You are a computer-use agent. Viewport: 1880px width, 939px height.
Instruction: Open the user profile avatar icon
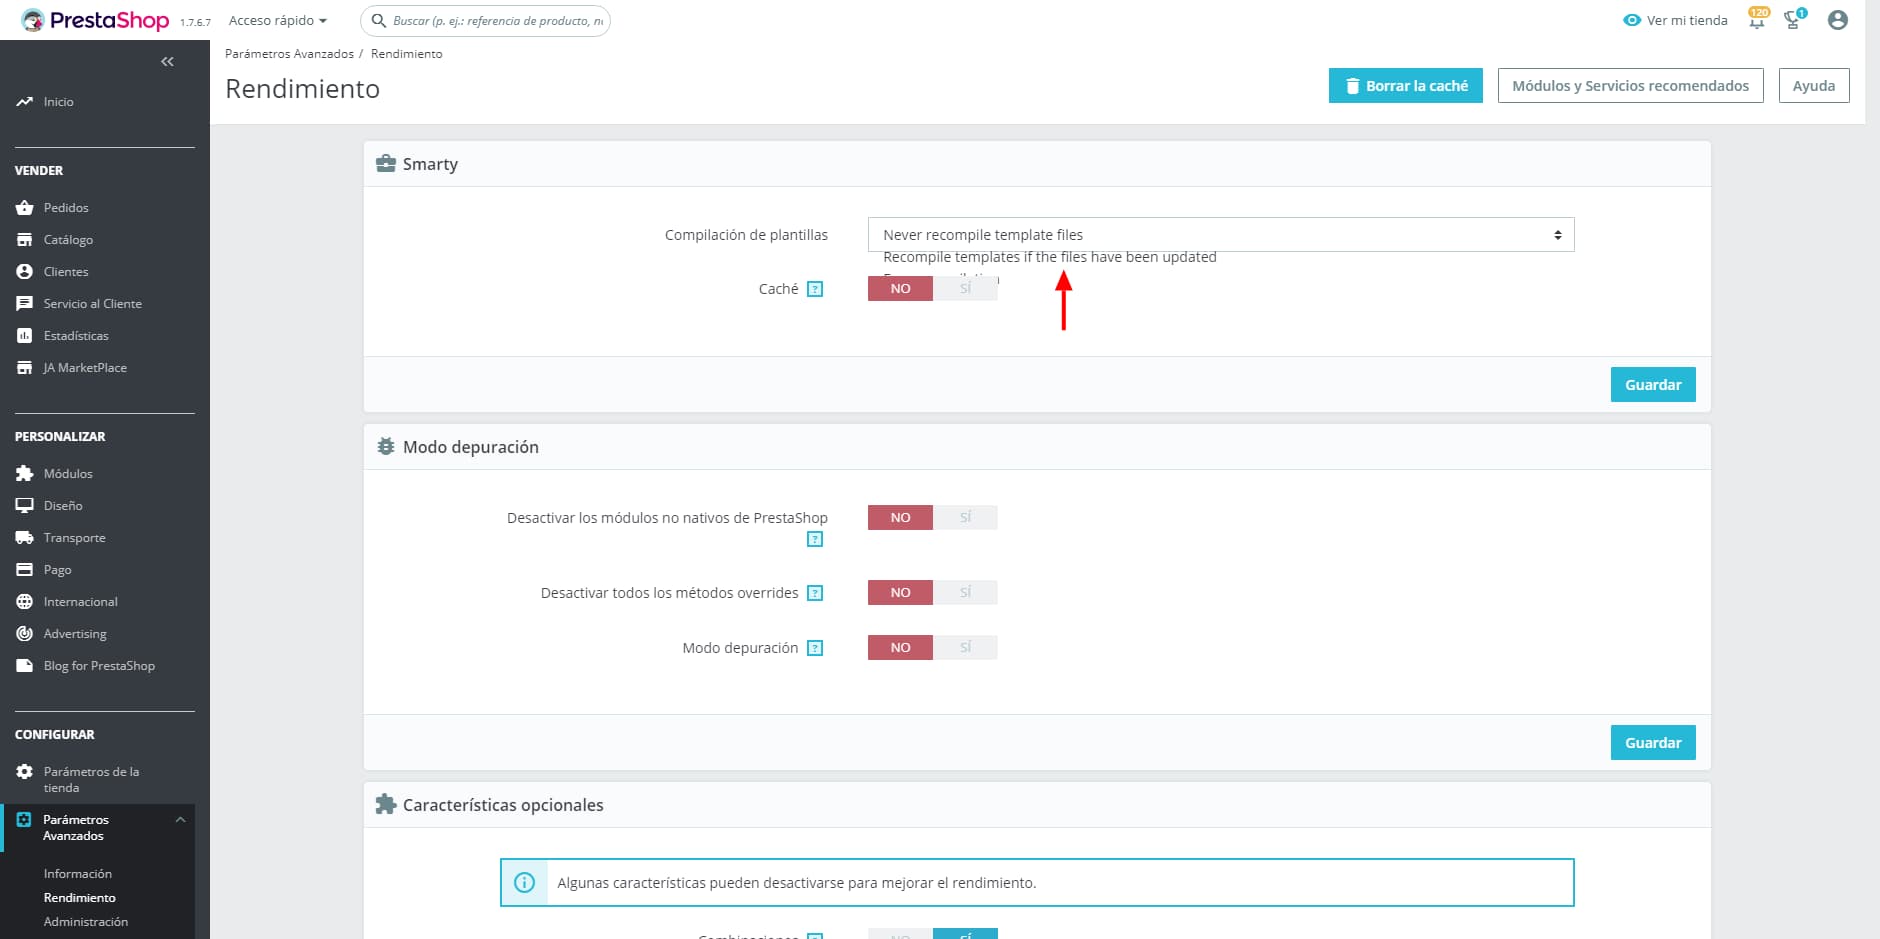[1837, 20]
